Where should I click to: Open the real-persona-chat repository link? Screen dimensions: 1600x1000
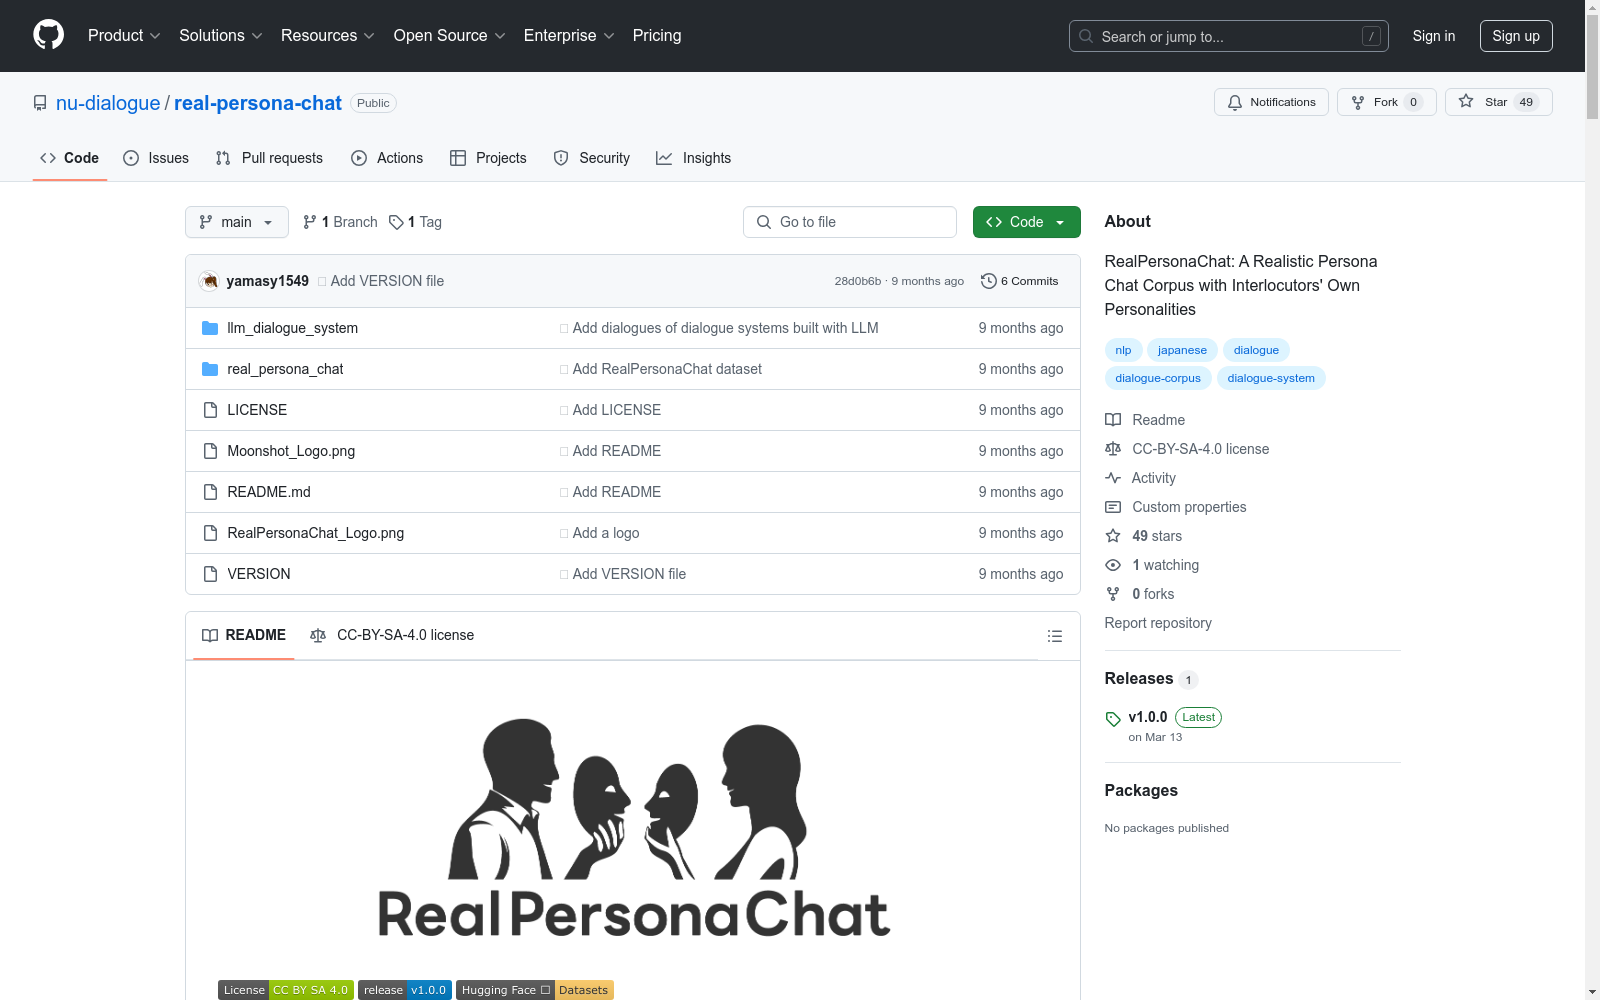pyautogui.click(x=258, y=103)
